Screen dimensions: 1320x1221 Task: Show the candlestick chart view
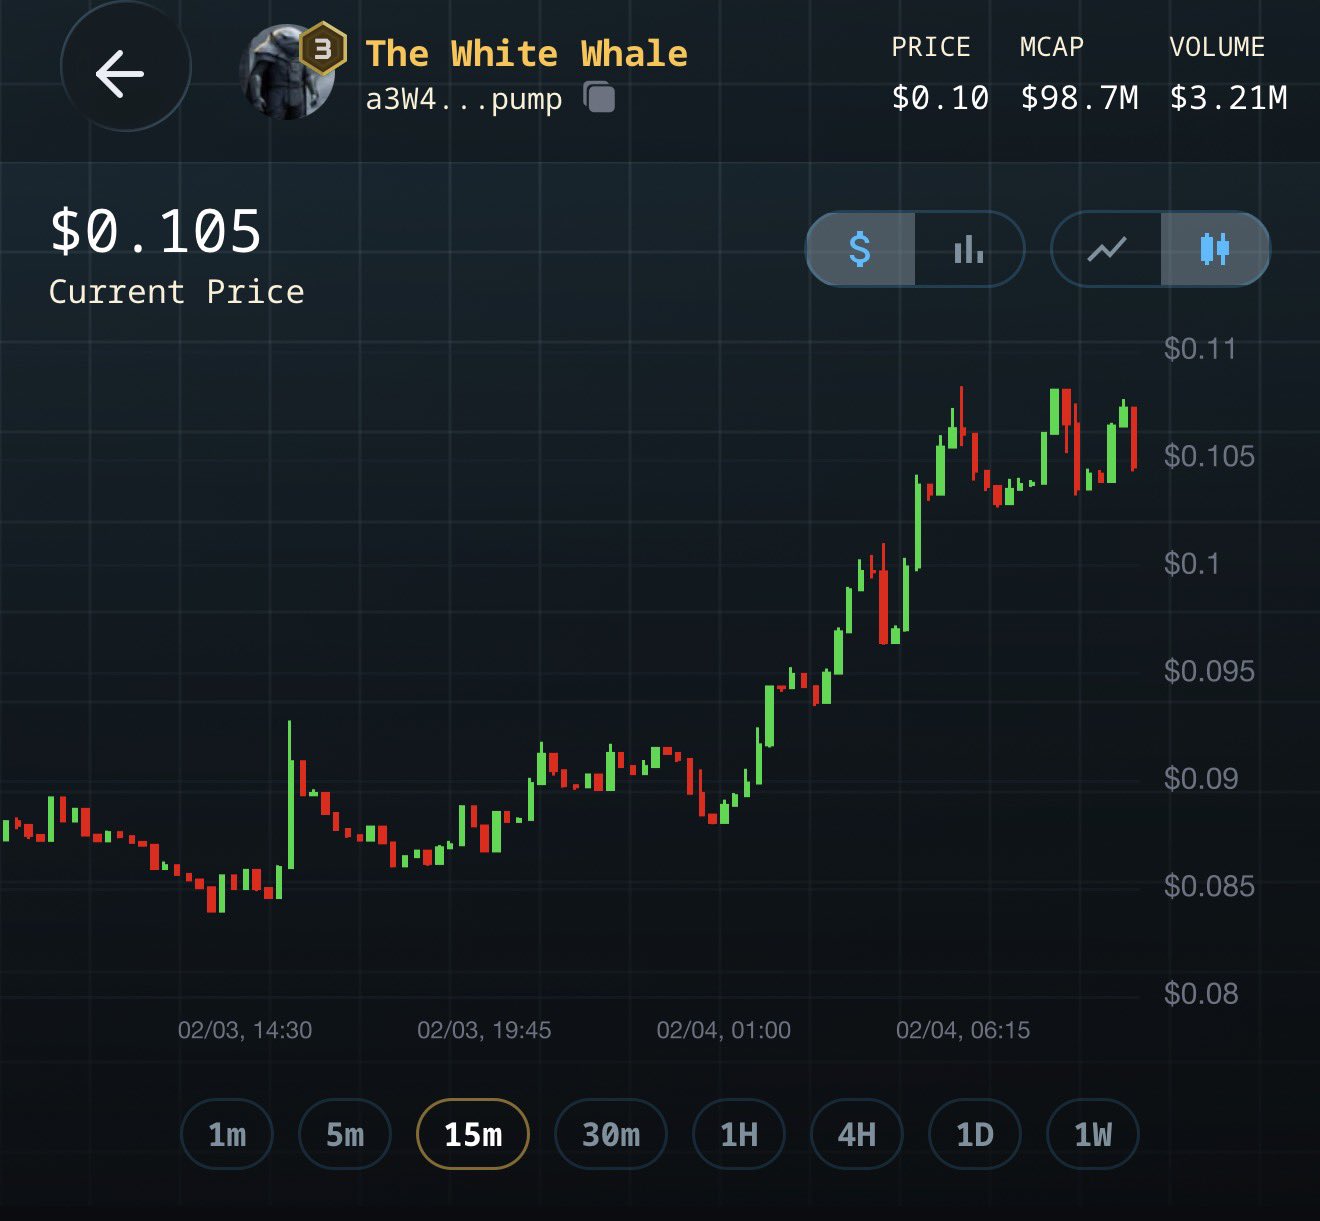(1214, 249)
